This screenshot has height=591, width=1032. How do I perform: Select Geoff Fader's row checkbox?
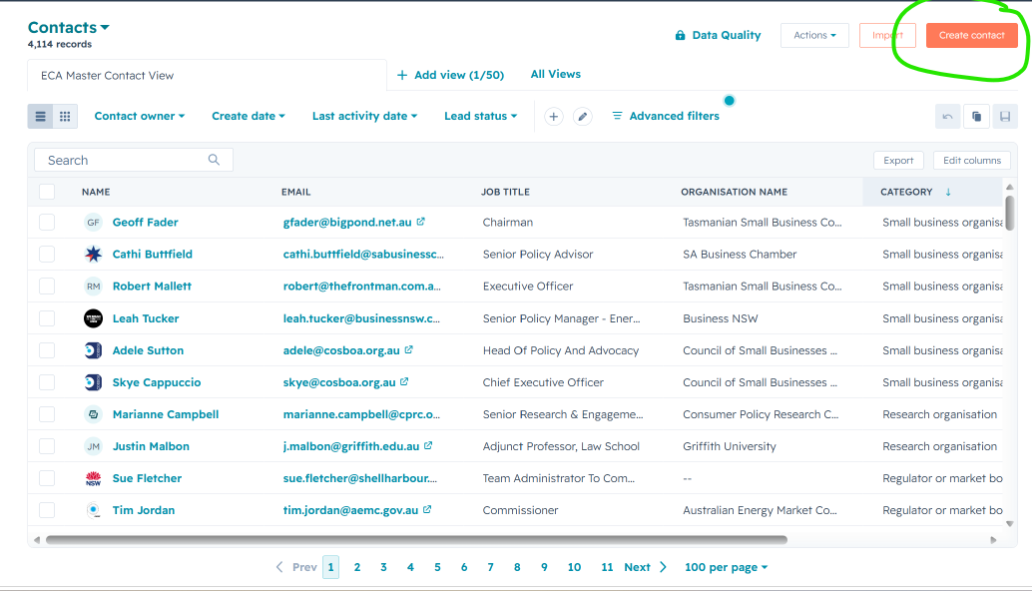(47, 222)
